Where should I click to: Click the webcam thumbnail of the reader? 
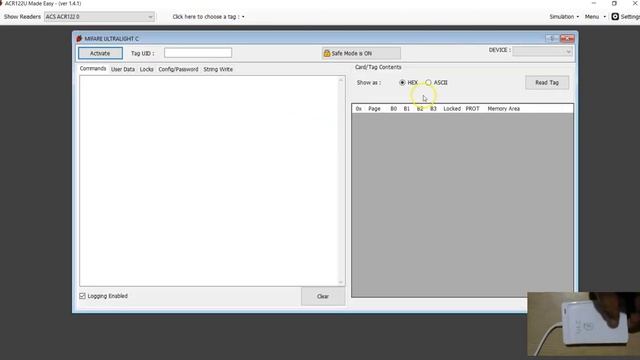pos(583,324)
